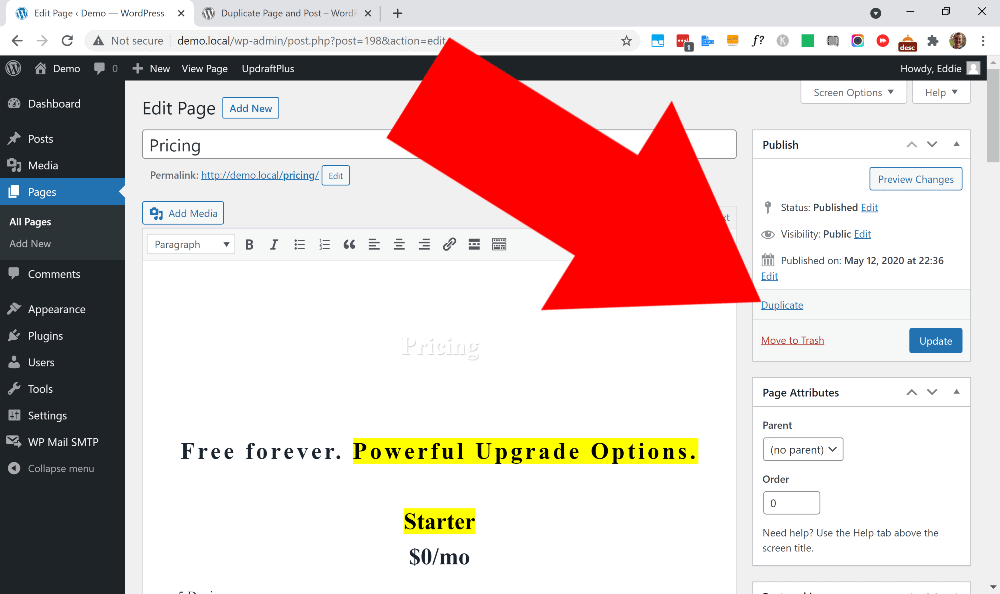1000x594 pixels.
Task: Click the align center icon
Action: click(x=399, y=244)
